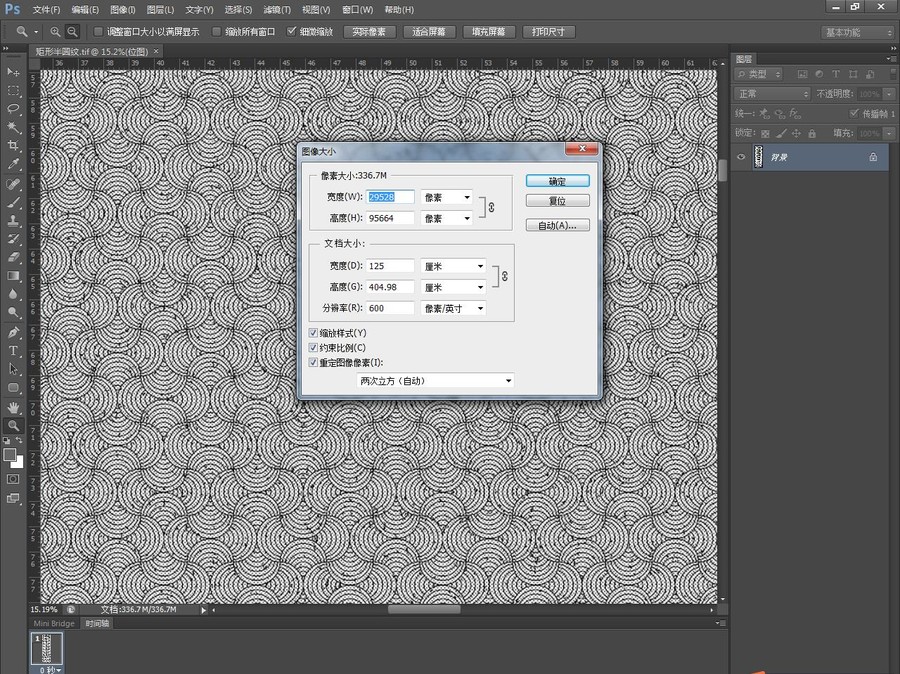Select the Path Selection tool
Viewport: 900px width, 674px height.
13,369
